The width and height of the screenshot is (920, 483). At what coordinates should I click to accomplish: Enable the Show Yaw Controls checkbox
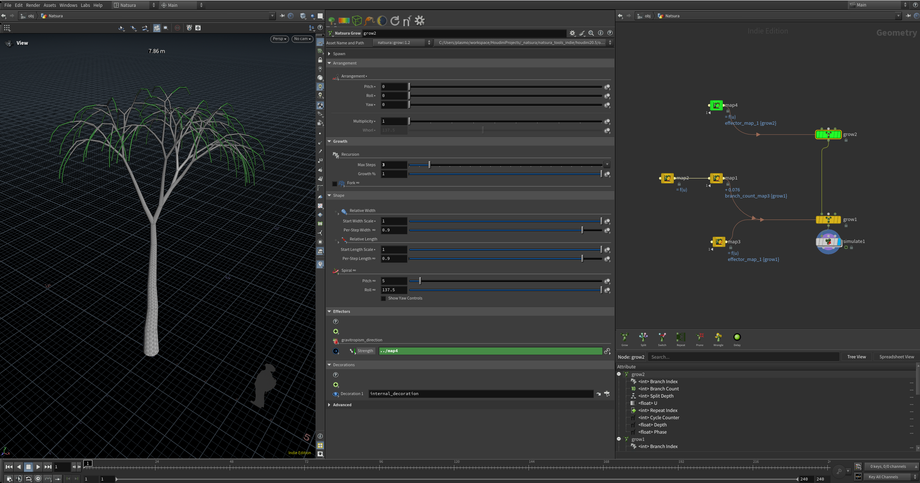383,298
